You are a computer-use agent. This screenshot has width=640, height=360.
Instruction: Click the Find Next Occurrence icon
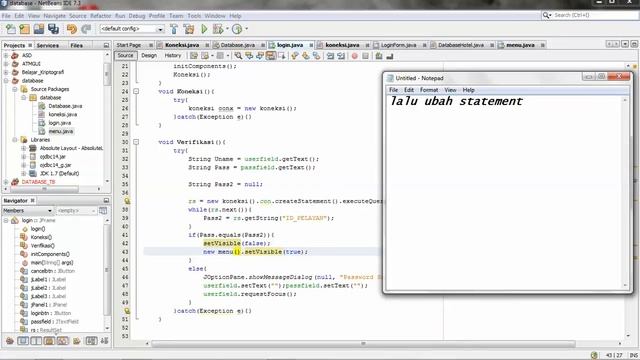coord(260,56)
